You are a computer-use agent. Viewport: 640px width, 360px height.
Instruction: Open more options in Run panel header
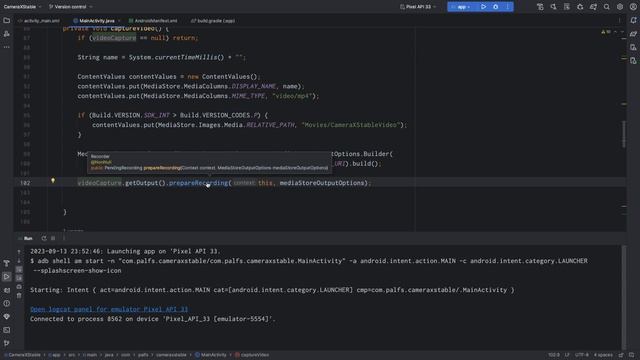pos(64,238)
